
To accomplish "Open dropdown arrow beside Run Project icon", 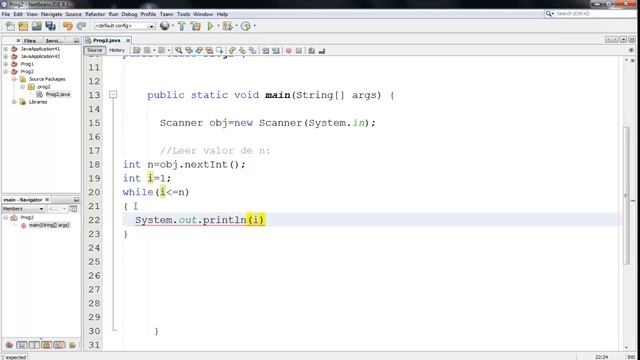I will tap(218, 26).
